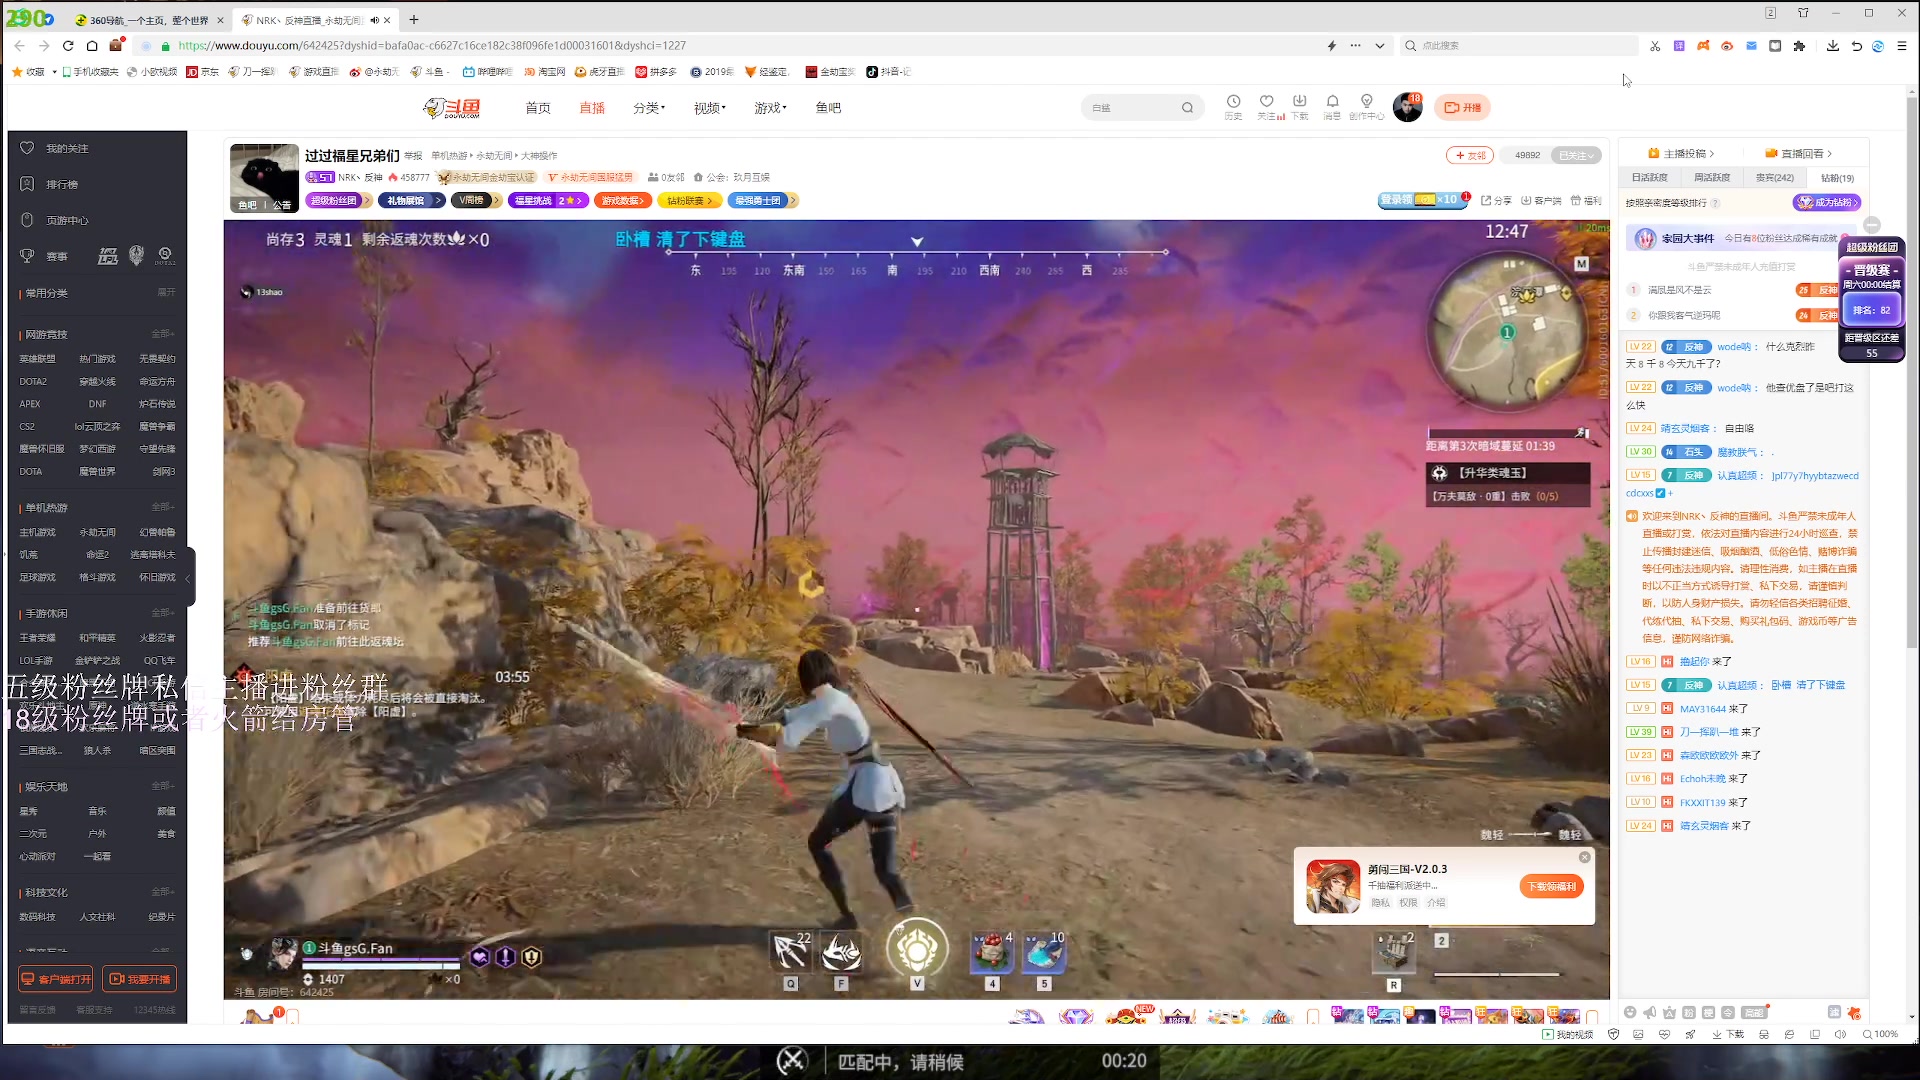Switch to the 360导航 tab

148,20
